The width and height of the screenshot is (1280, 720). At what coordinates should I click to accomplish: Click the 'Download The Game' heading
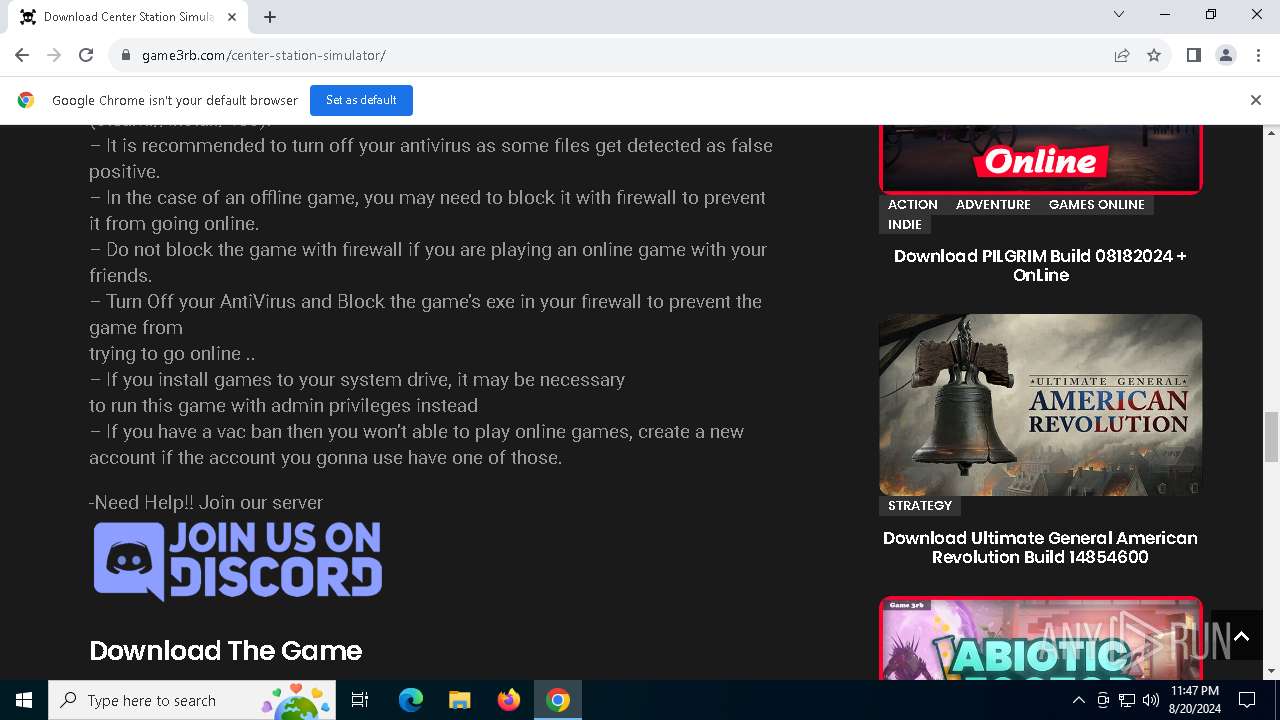[x=225, y=650]
